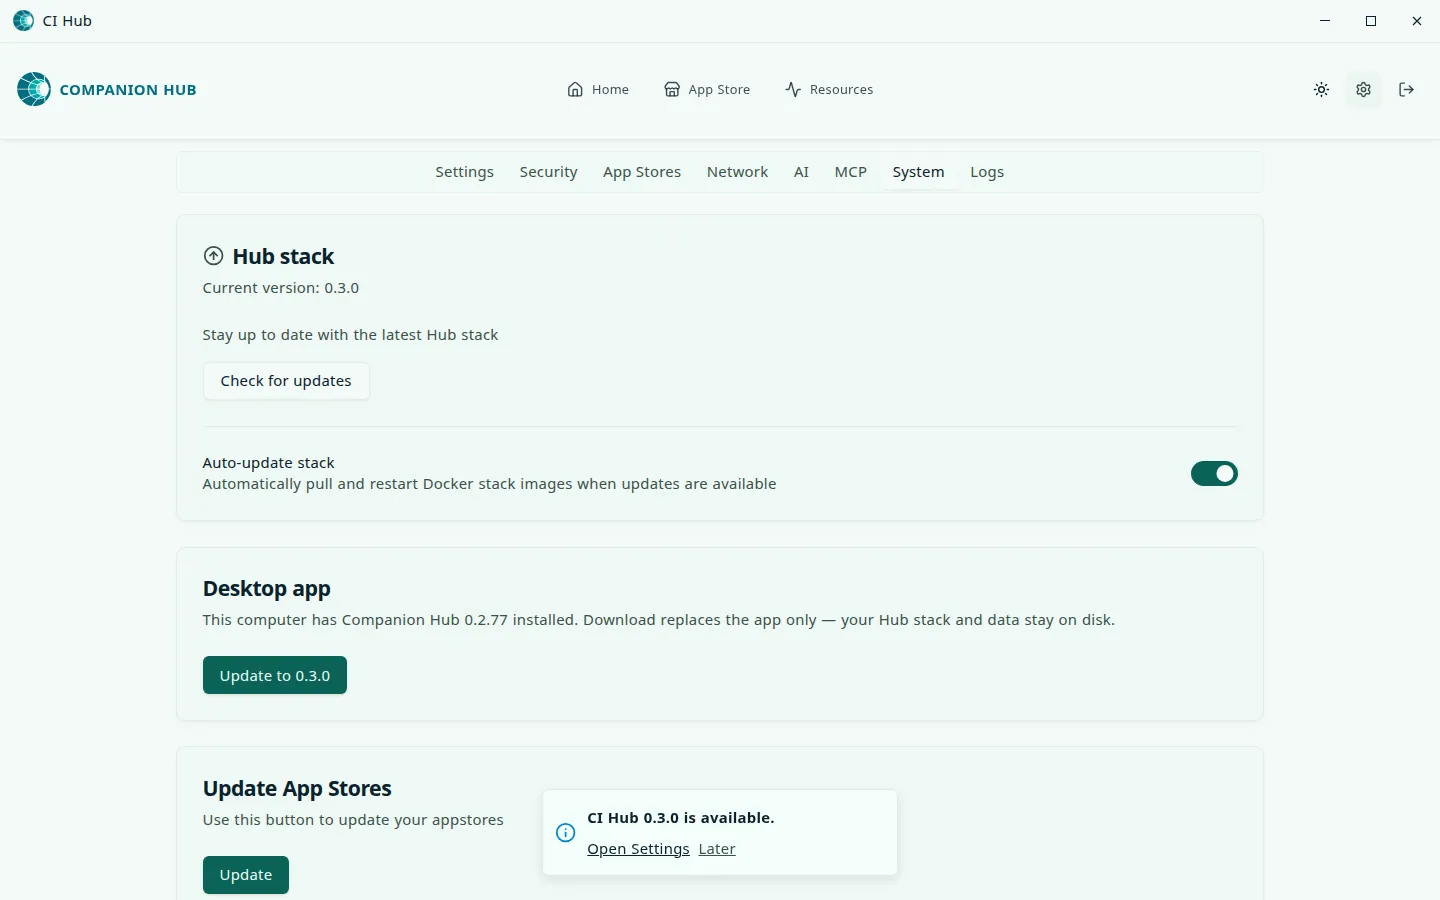Click the CI Hub title bar app icon
The image size is (1440, 900).
(x=23, y=21)
